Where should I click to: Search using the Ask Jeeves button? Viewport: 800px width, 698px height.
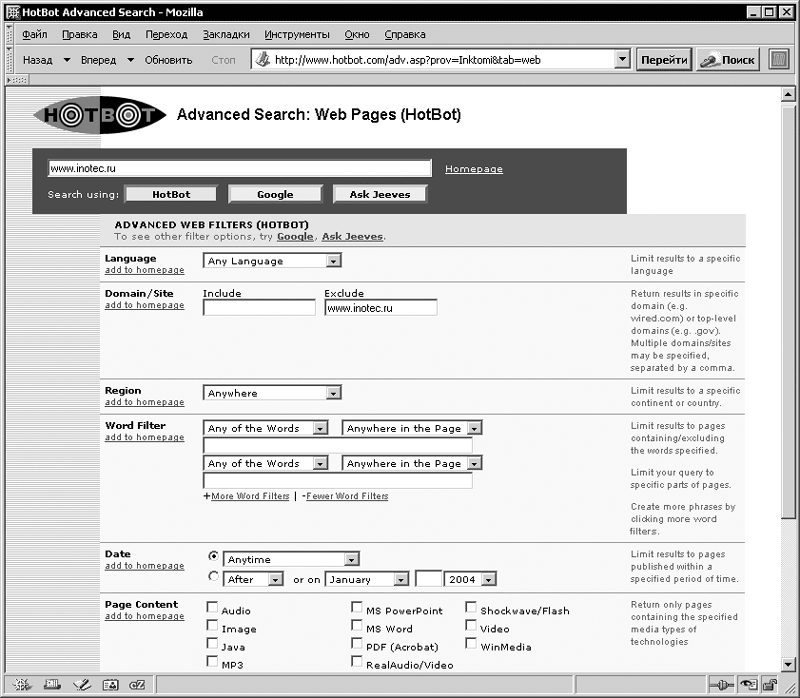pos(380,194)
